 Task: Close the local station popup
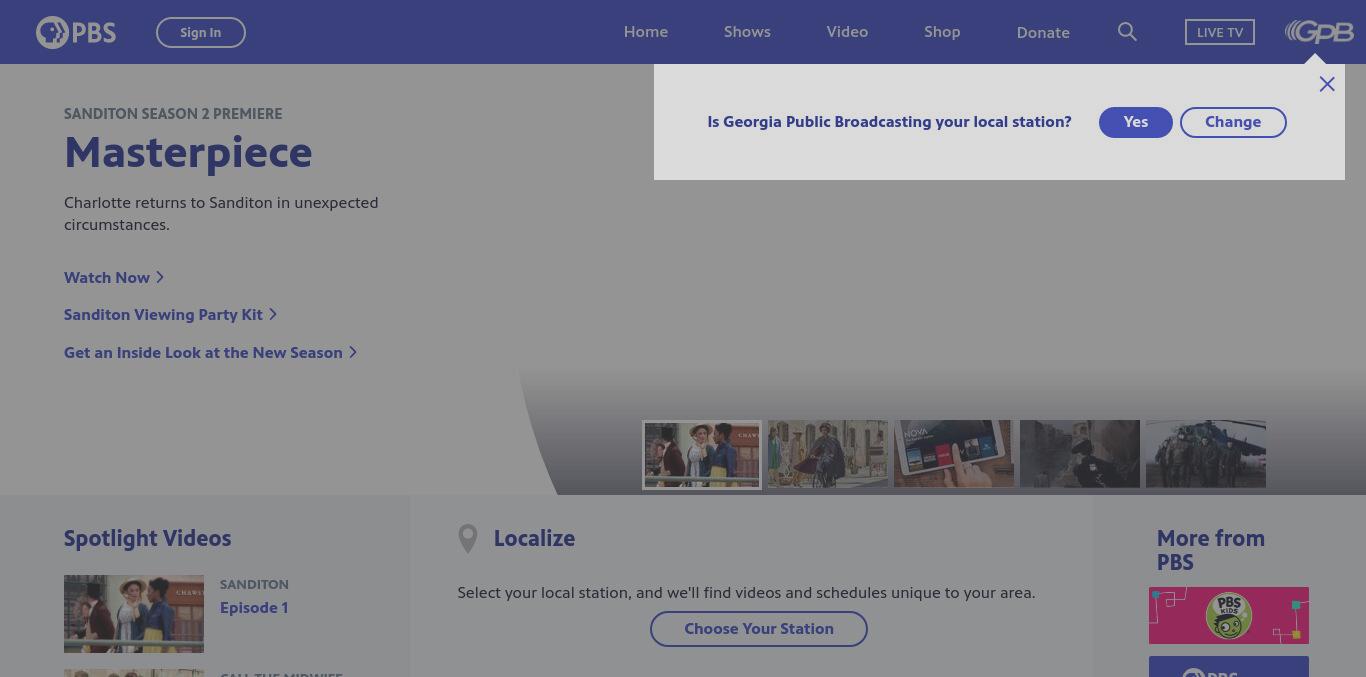pyautogui.click(x=1327, y=84)
